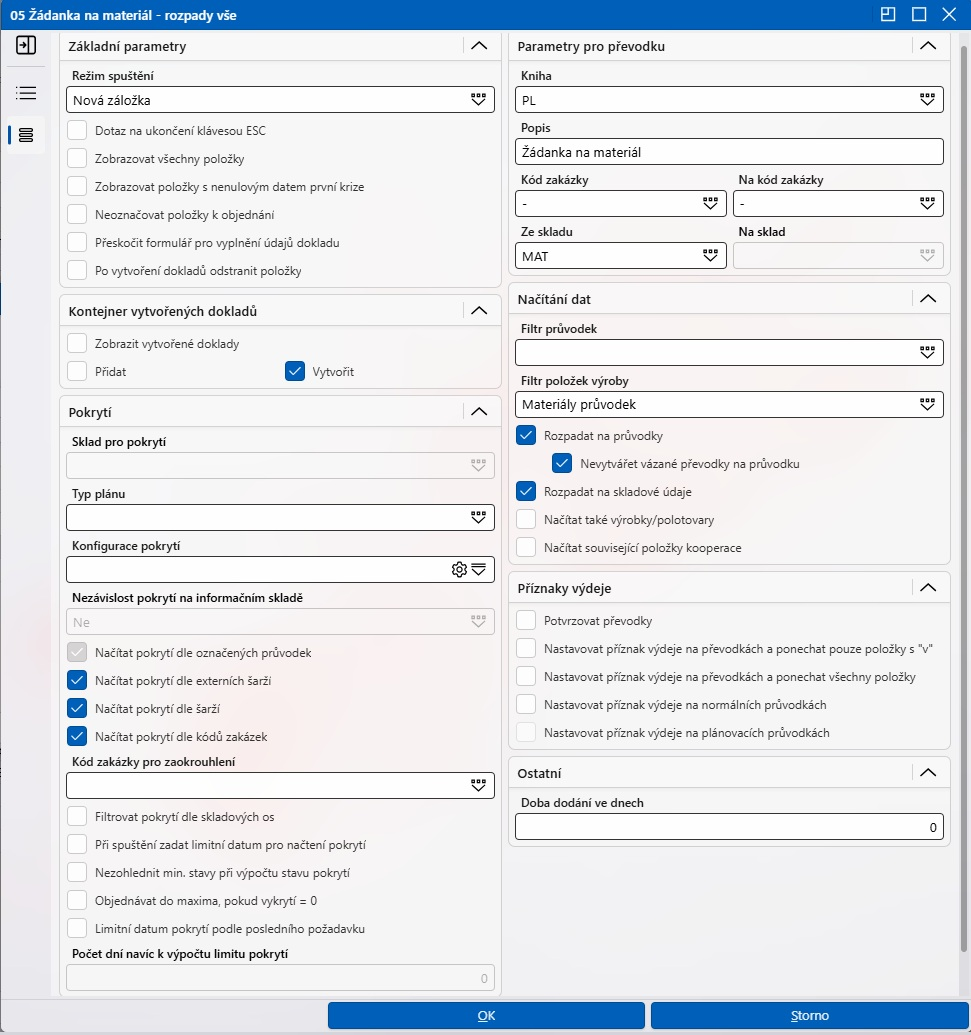This screenshot has width=971, height=1035.
Task: Check Nastavovat příznak výdeje na normálních průvodkách
Action: click(x=526, y=704)
